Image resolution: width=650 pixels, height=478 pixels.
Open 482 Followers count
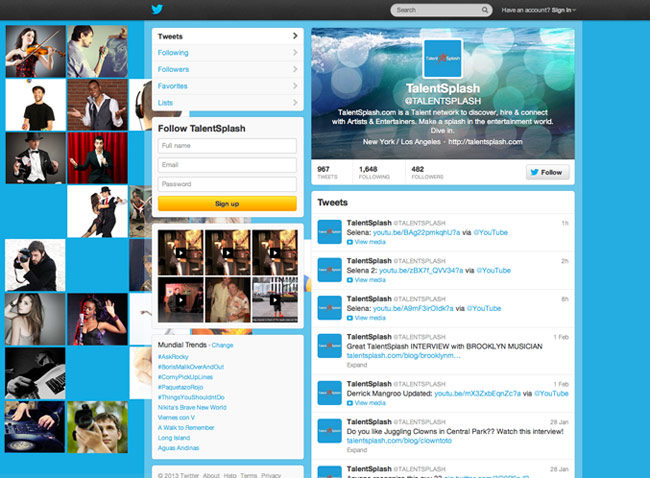(x=427, y=172)
